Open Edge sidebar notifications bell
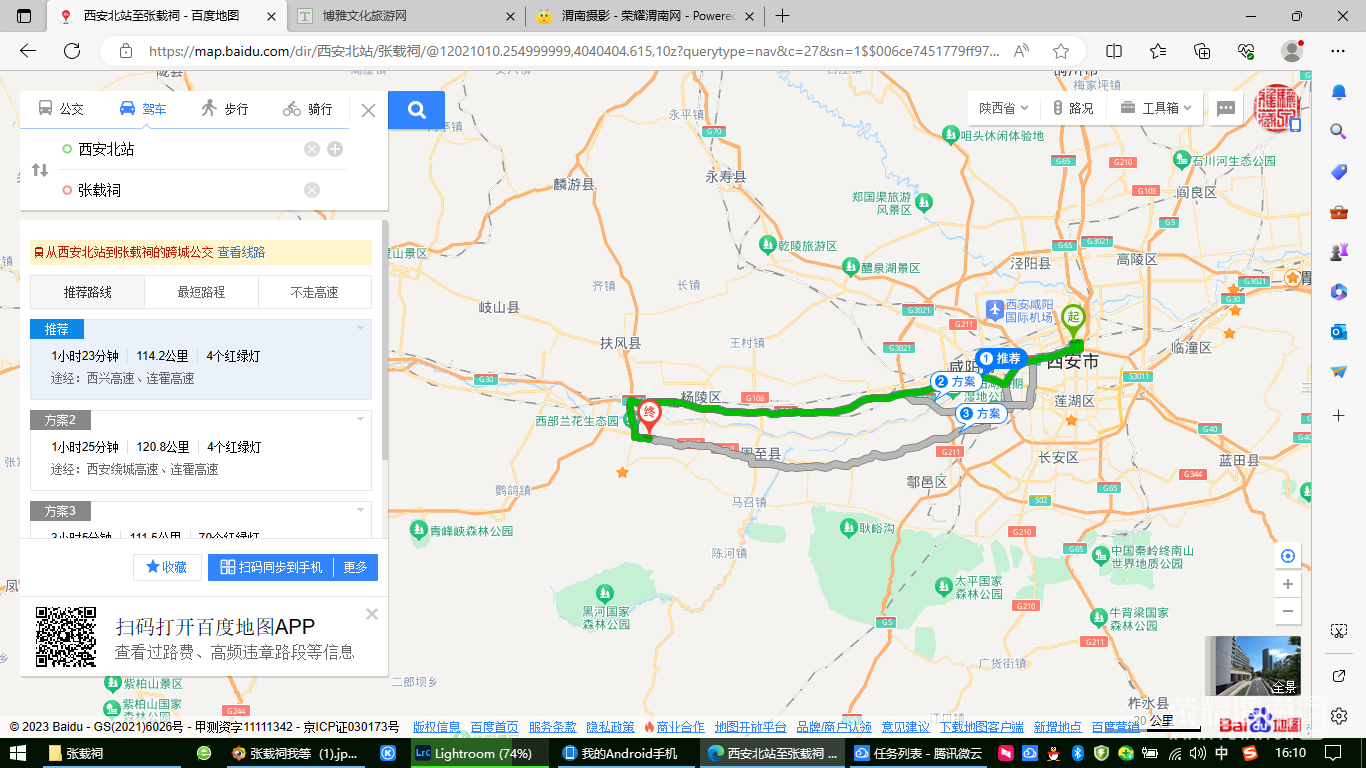The height and width of the screenshot is (768, 1366). (1339, 92)
